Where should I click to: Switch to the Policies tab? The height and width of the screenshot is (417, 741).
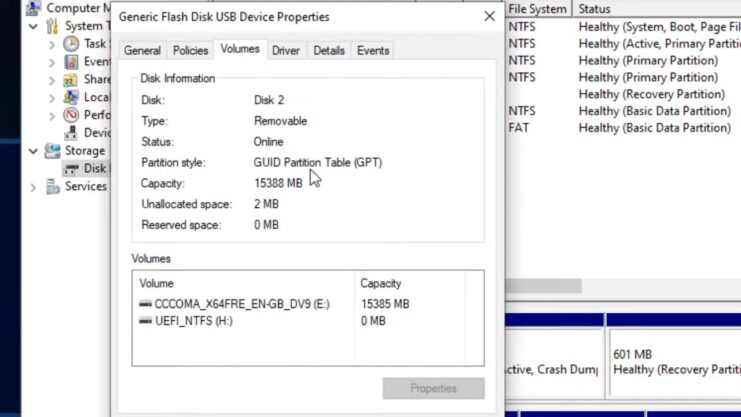190,51
